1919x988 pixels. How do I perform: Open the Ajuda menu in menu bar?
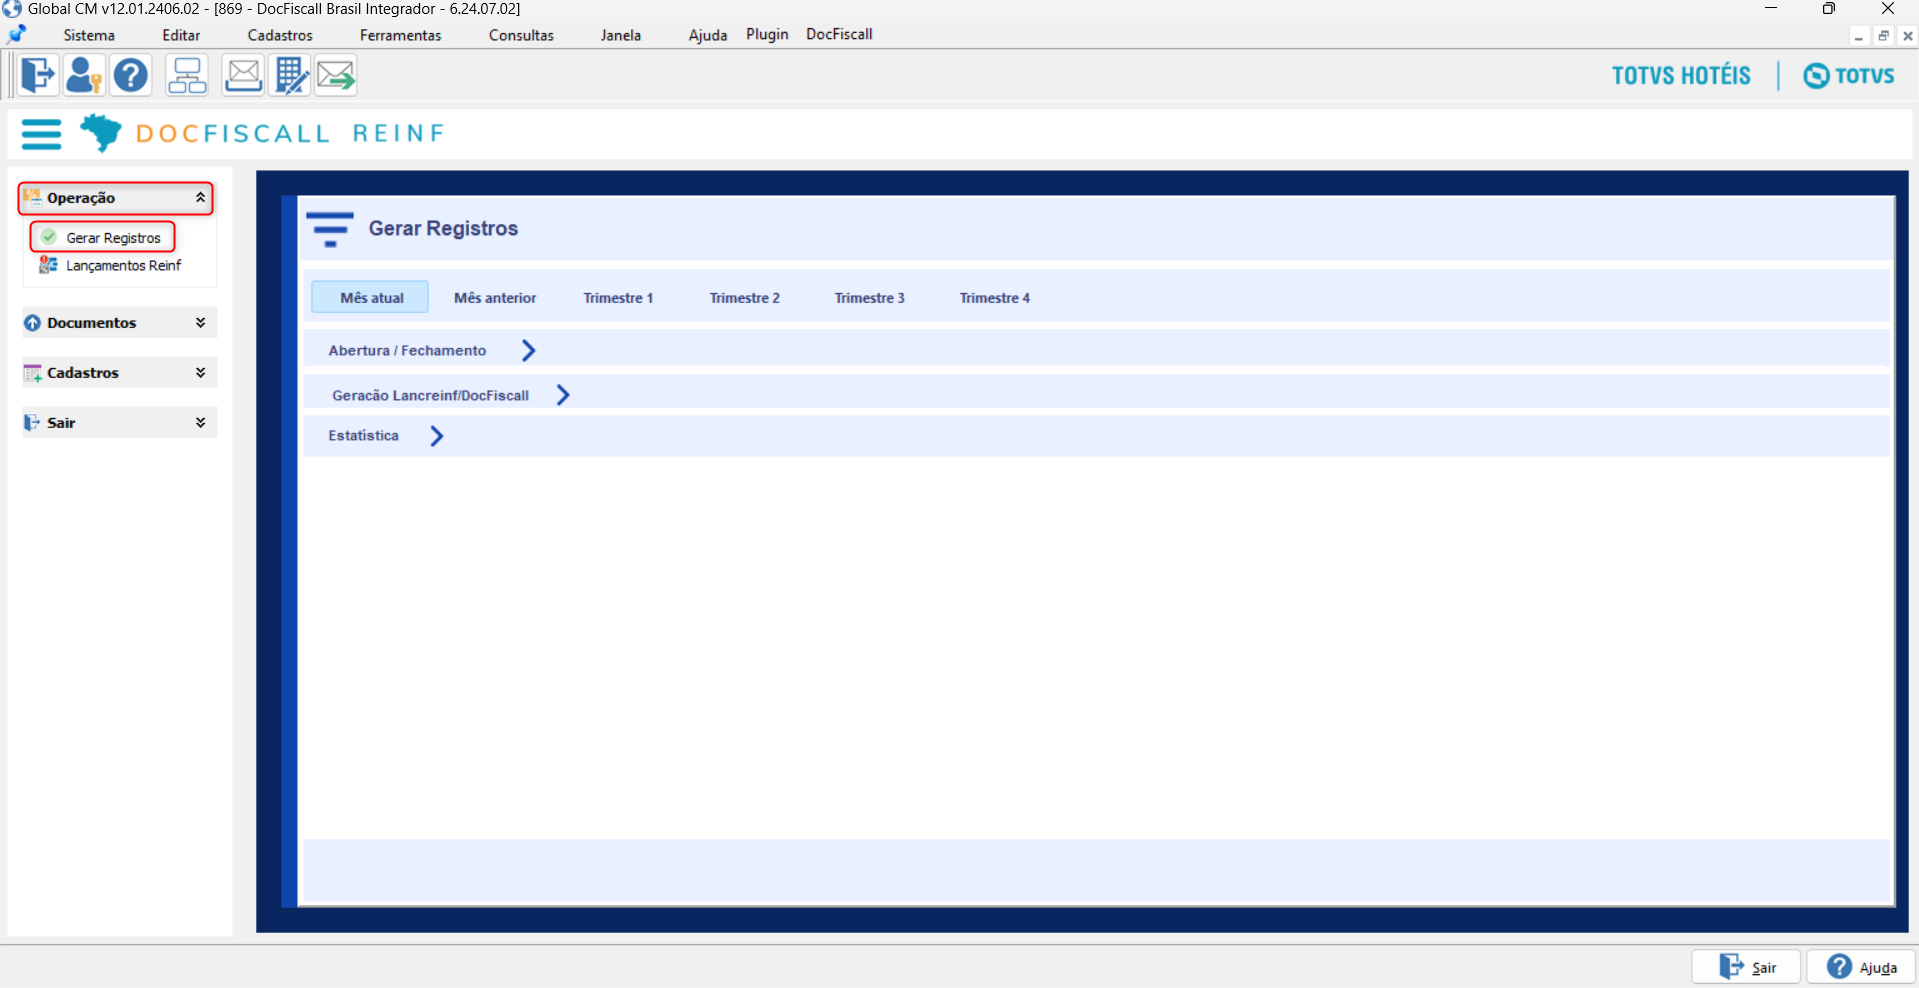(x=708, y=35)
